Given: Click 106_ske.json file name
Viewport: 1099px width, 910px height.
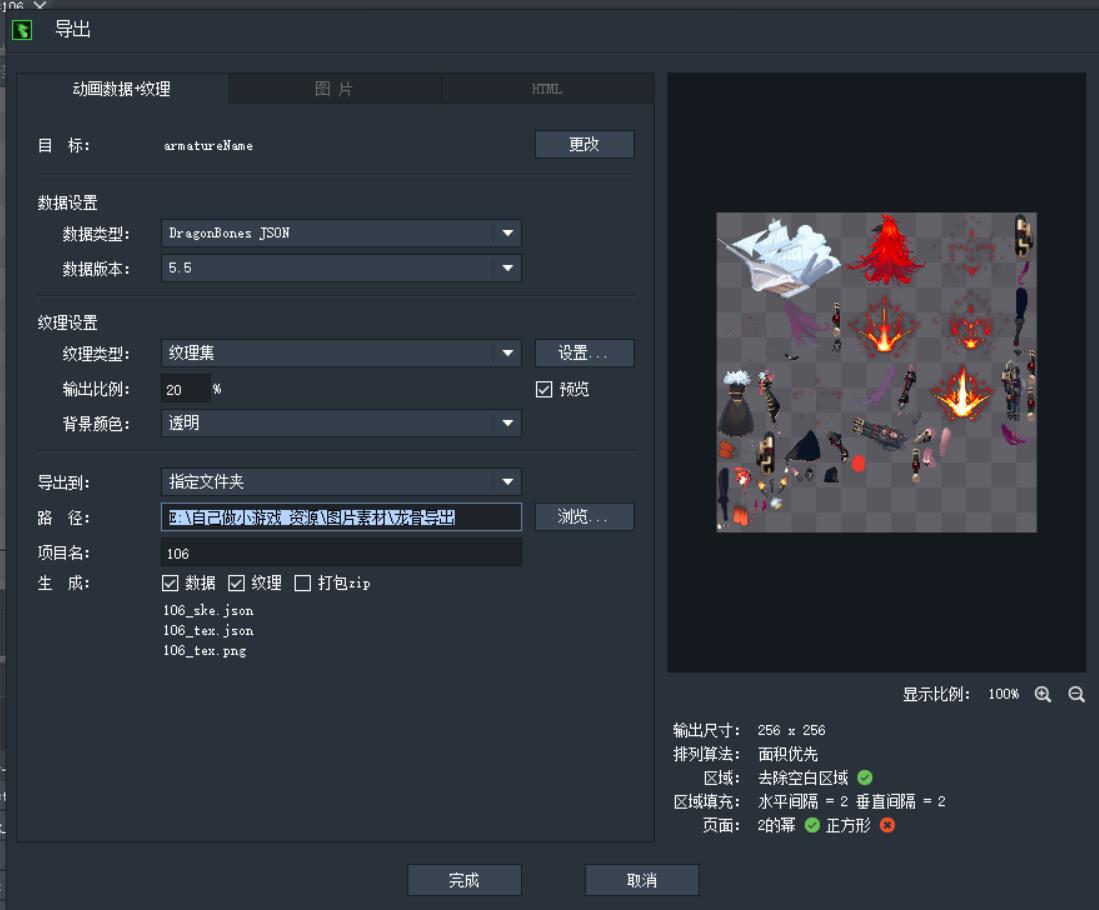Looking at the screenshot, I should point(208,611).
